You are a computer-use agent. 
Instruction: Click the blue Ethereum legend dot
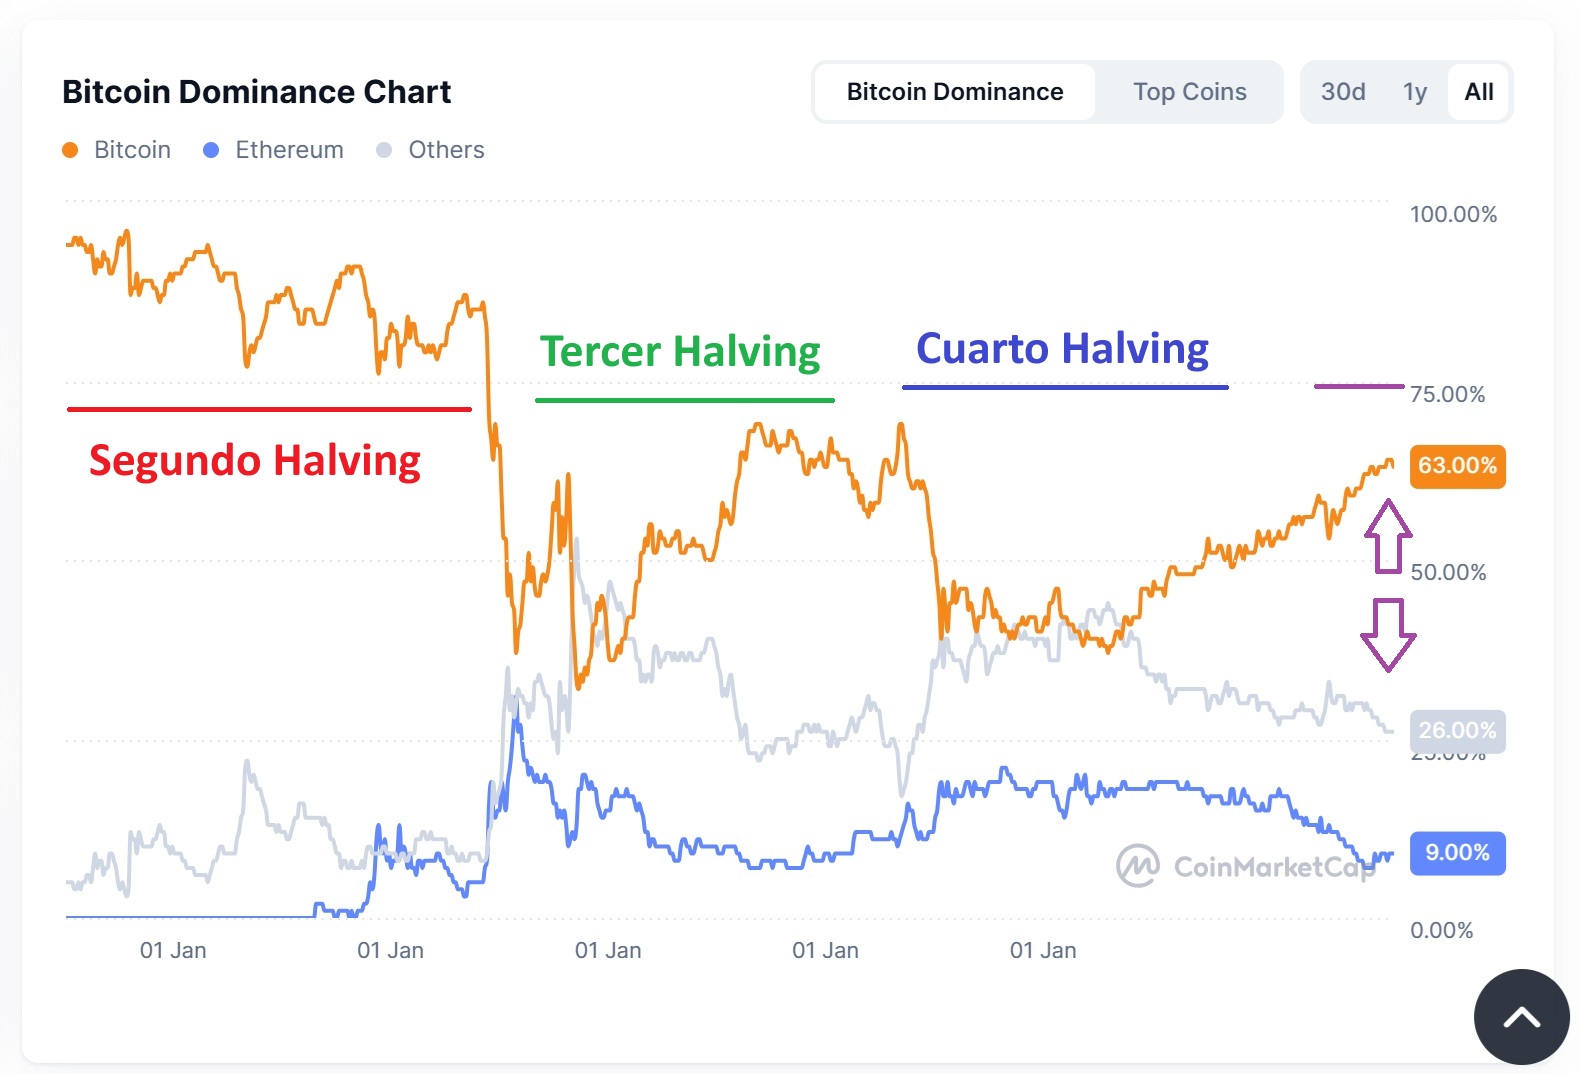[x=211, y=150]
